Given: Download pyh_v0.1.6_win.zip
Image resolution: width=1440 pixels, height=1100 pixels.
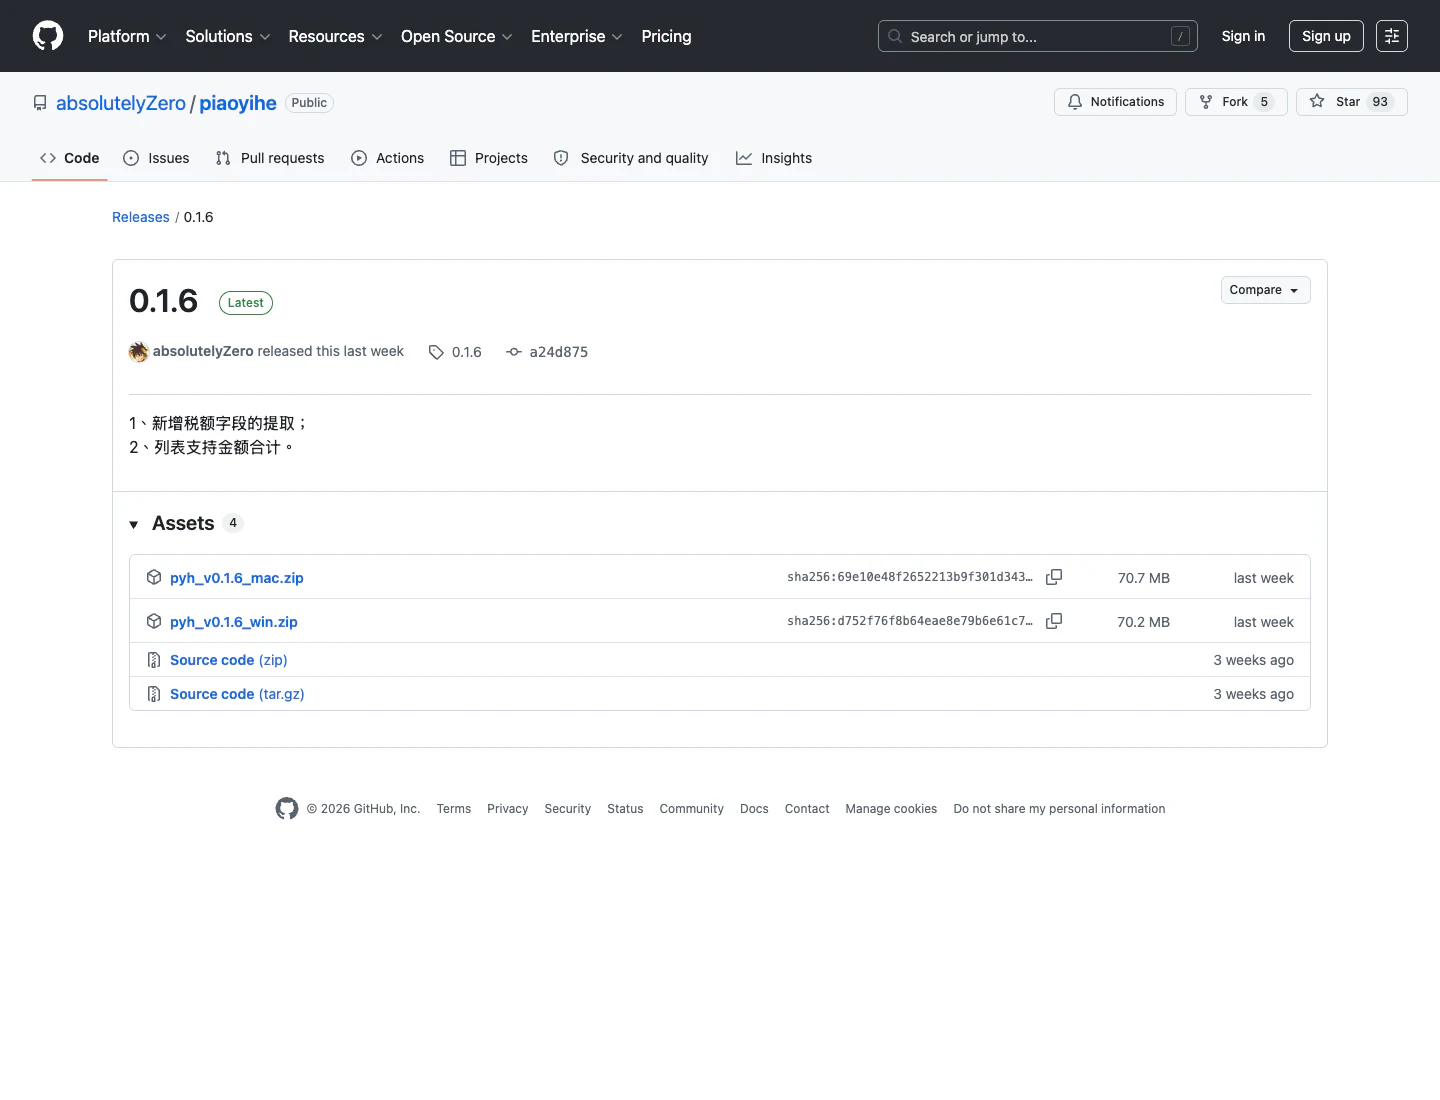Looking at the screenshot, I should [234, 622].
